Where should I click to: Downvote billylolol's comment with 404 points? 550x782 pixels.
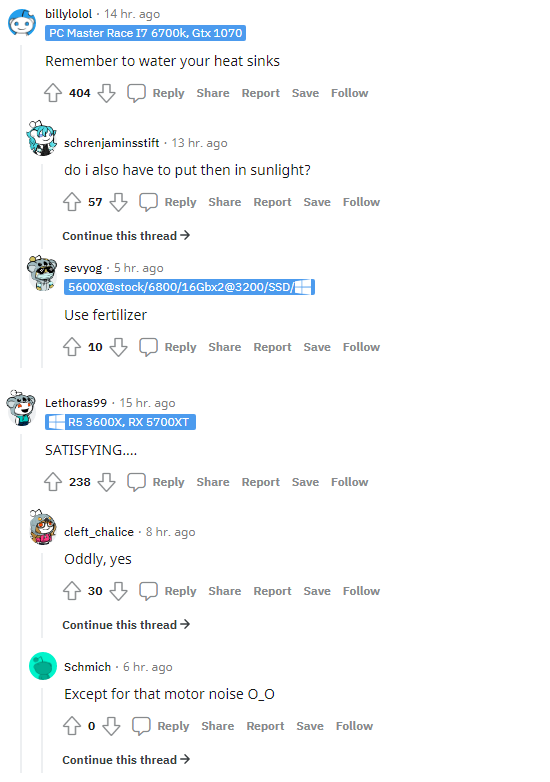[106, 93]
